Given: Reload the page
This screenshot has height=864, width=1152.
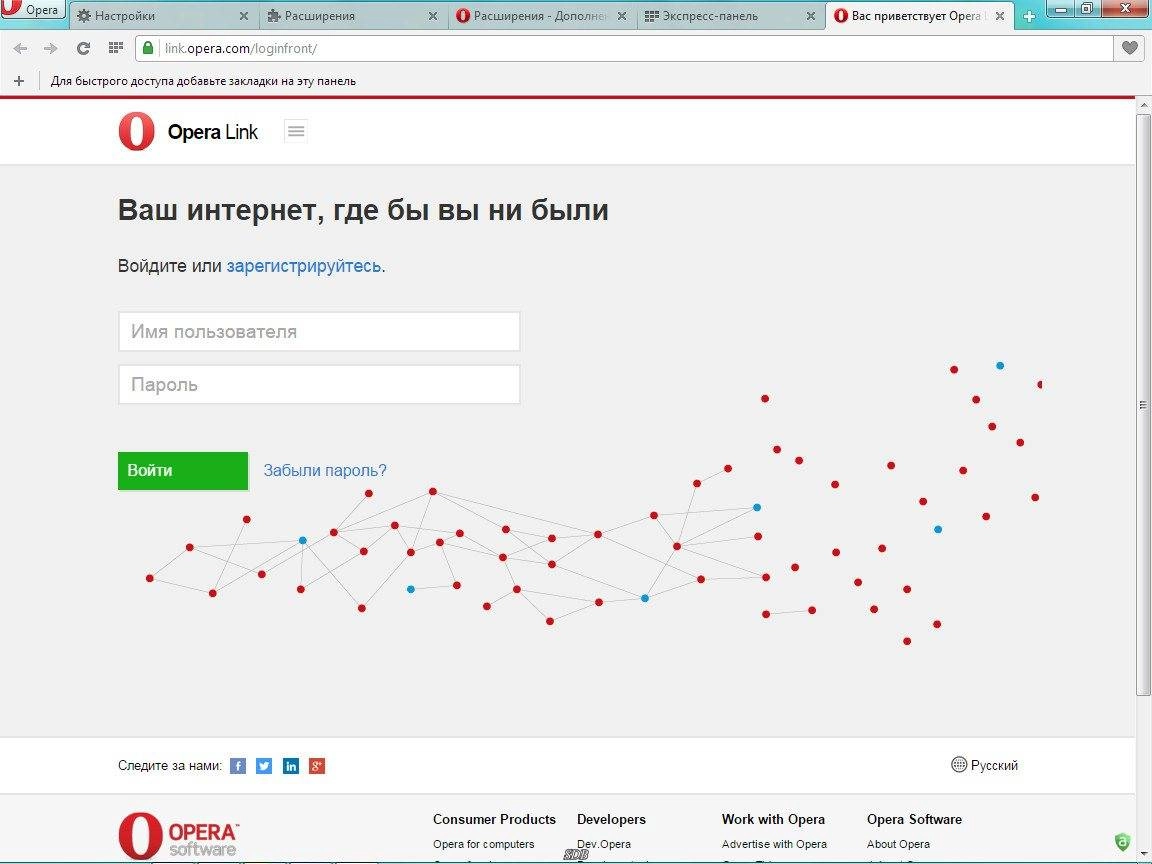Looking at the screenshot, I should click(83, 48).
